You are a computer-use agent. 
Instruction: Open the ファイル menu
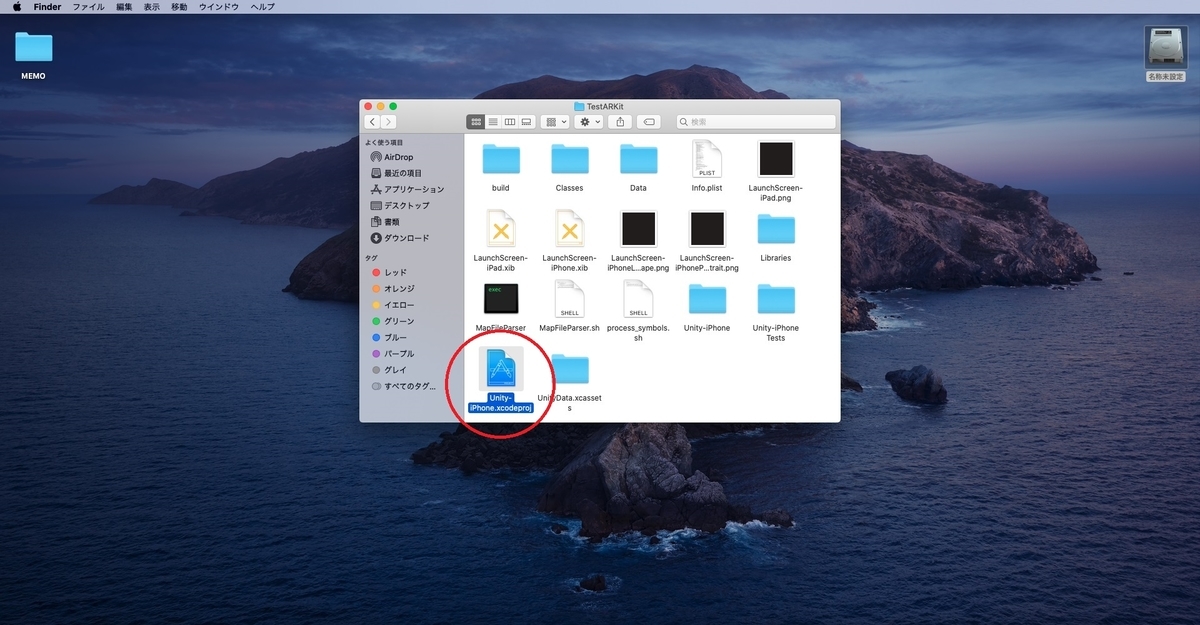(x=88, y=6)
